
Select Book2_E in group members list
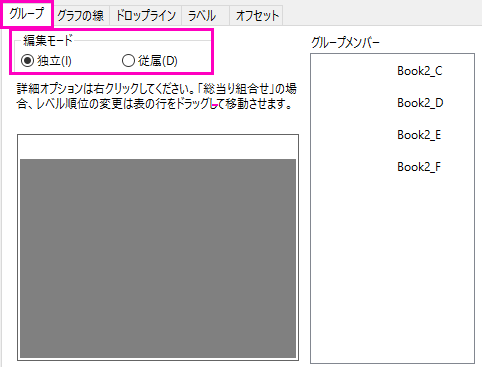pos(419,135)
